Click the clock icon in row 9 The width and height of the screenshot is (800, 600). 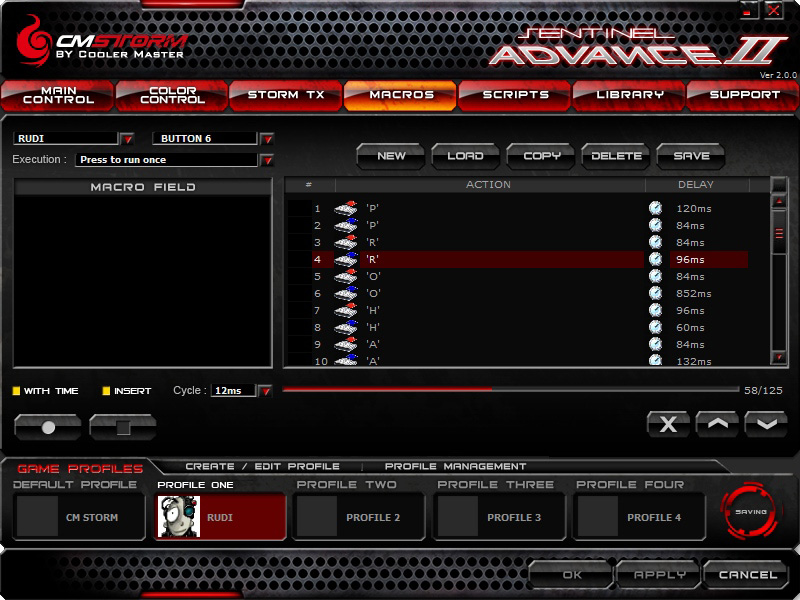656,344
